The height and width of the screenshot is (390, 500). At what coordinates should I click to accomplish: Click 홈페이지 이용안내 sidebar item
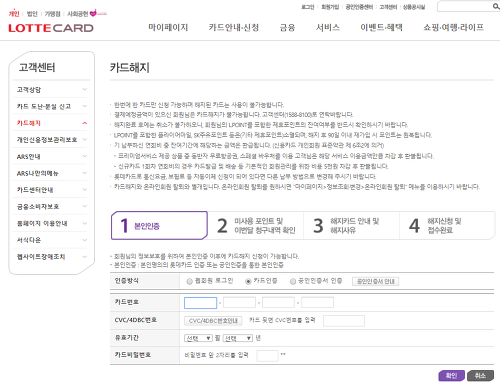click(x=42, y=223)
